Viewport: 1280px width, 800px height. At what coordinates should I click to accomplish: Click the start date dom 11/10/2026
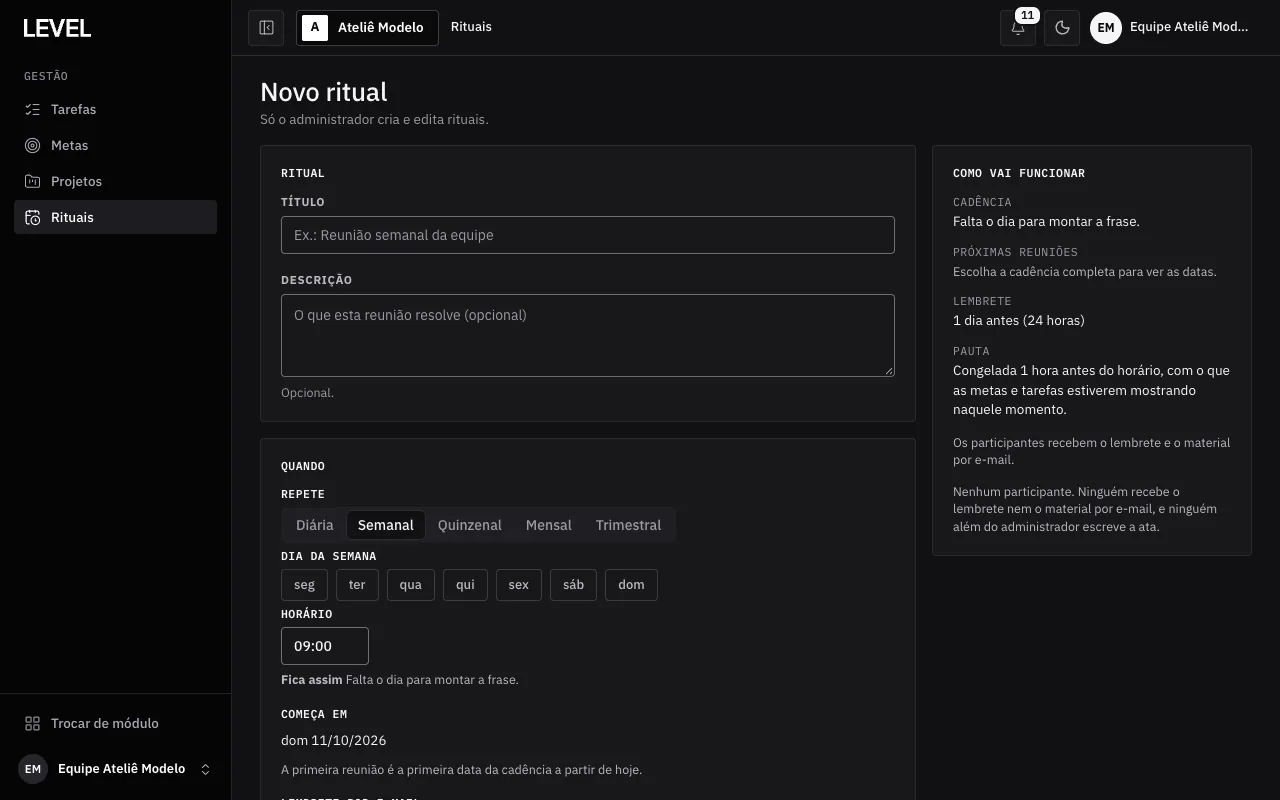point(334,741)
